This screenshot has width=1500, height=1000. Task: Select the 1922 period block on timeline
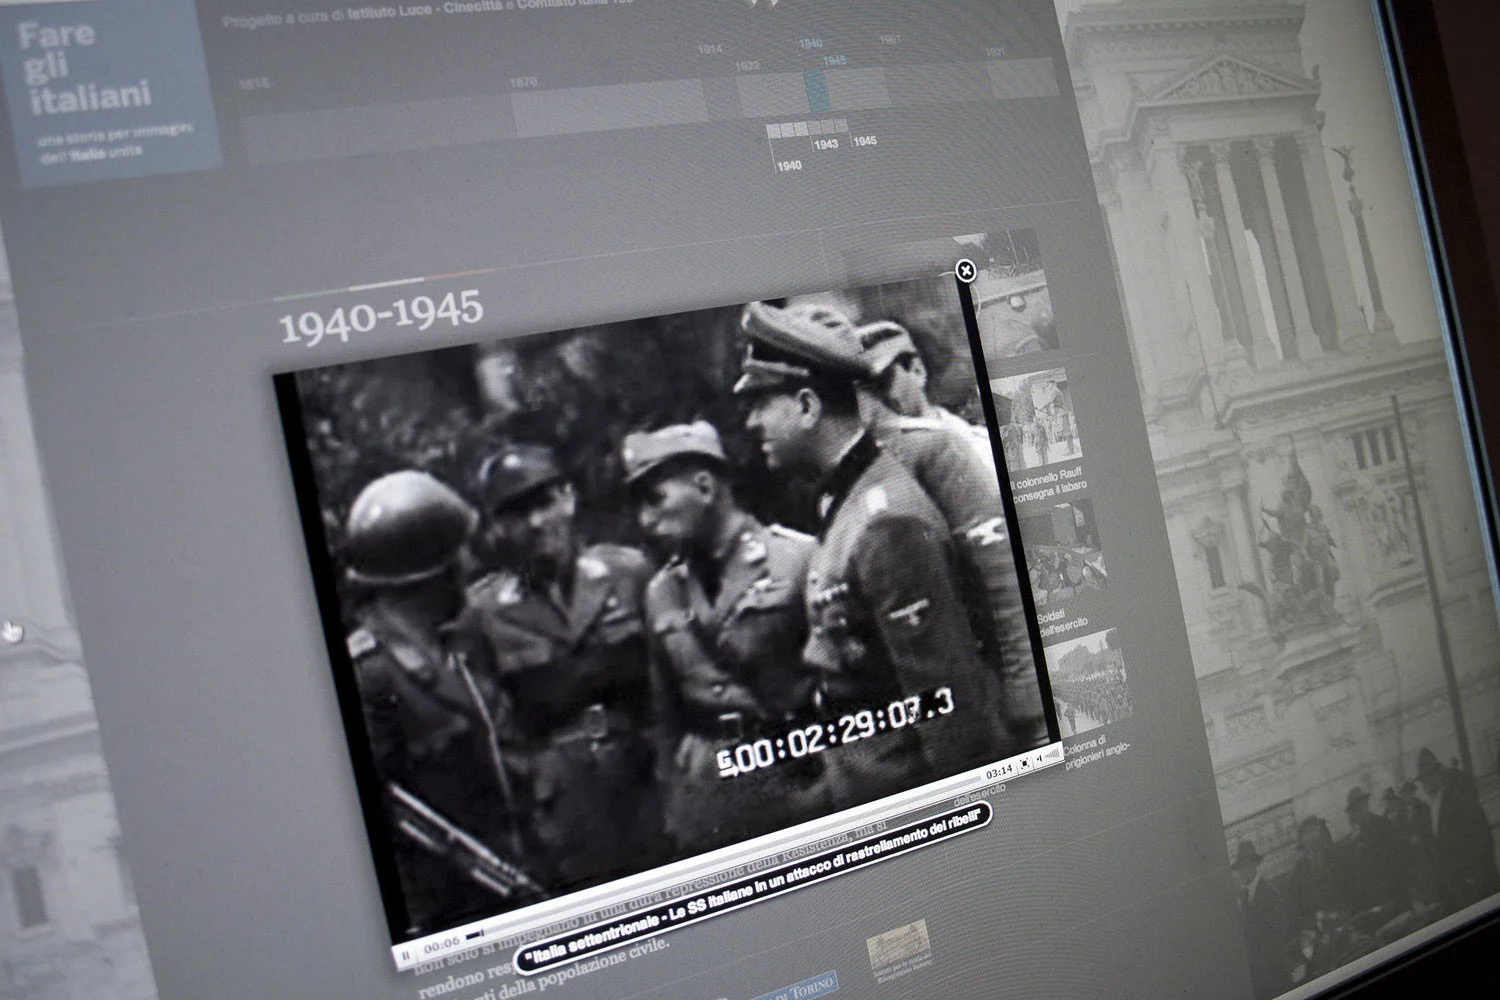[771, 95]
